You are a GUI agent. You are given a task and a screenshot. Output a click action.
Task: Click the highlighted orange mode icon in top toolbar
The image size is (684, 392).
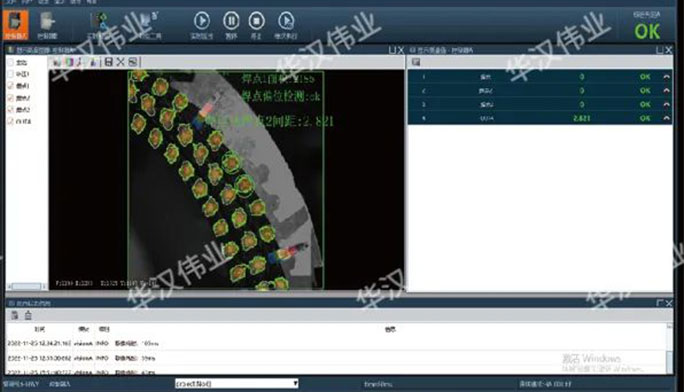tap(16, 25)
